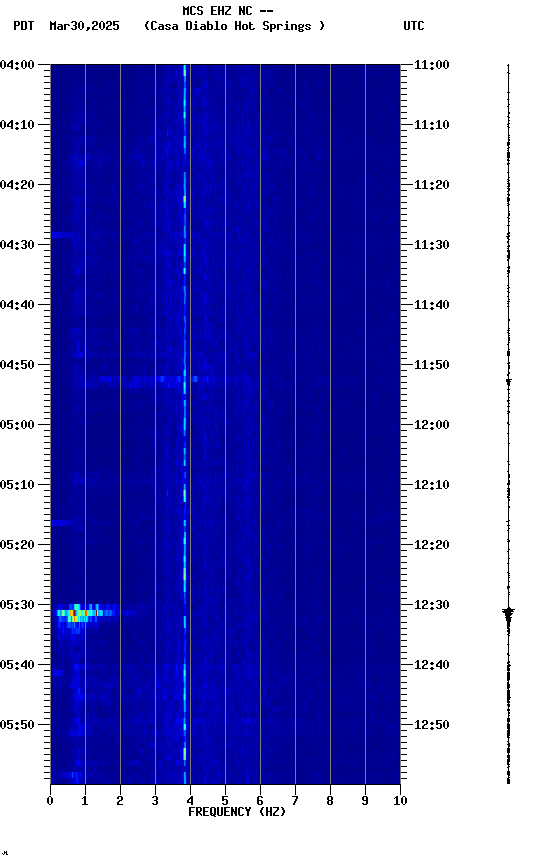Click the 12:00 UTC time label

click(432, 425)
